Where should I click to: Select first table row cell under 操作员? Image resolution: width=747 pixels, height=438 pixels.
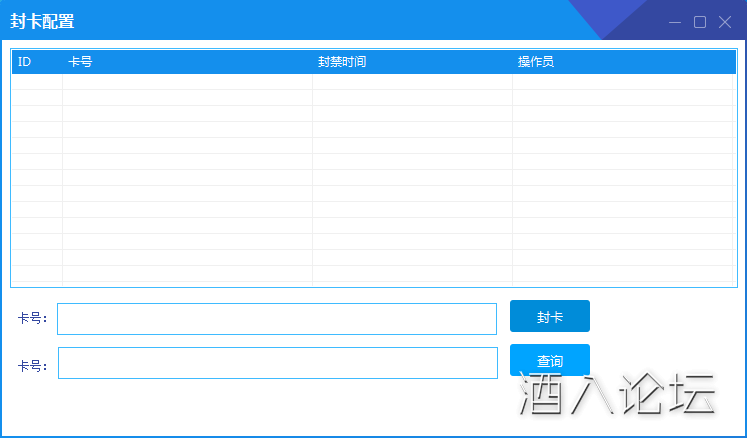point(624,82)
